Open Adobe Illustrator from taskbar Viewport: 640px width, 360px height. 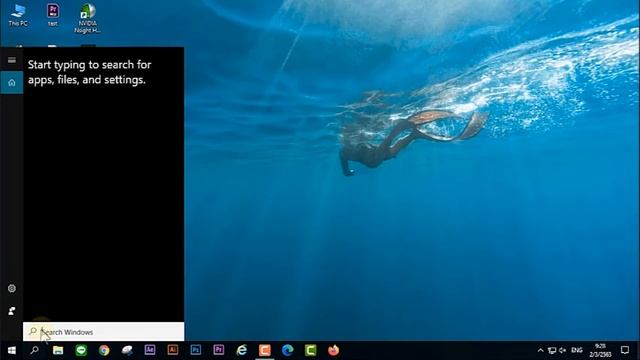pos(173,350)
